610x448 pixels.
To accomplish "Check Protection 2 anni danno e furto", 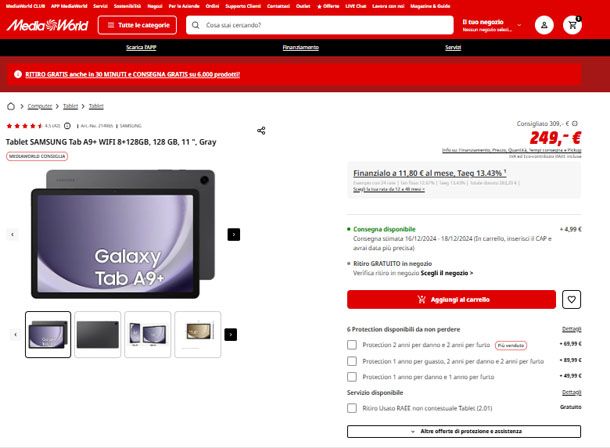I will 352,345.
